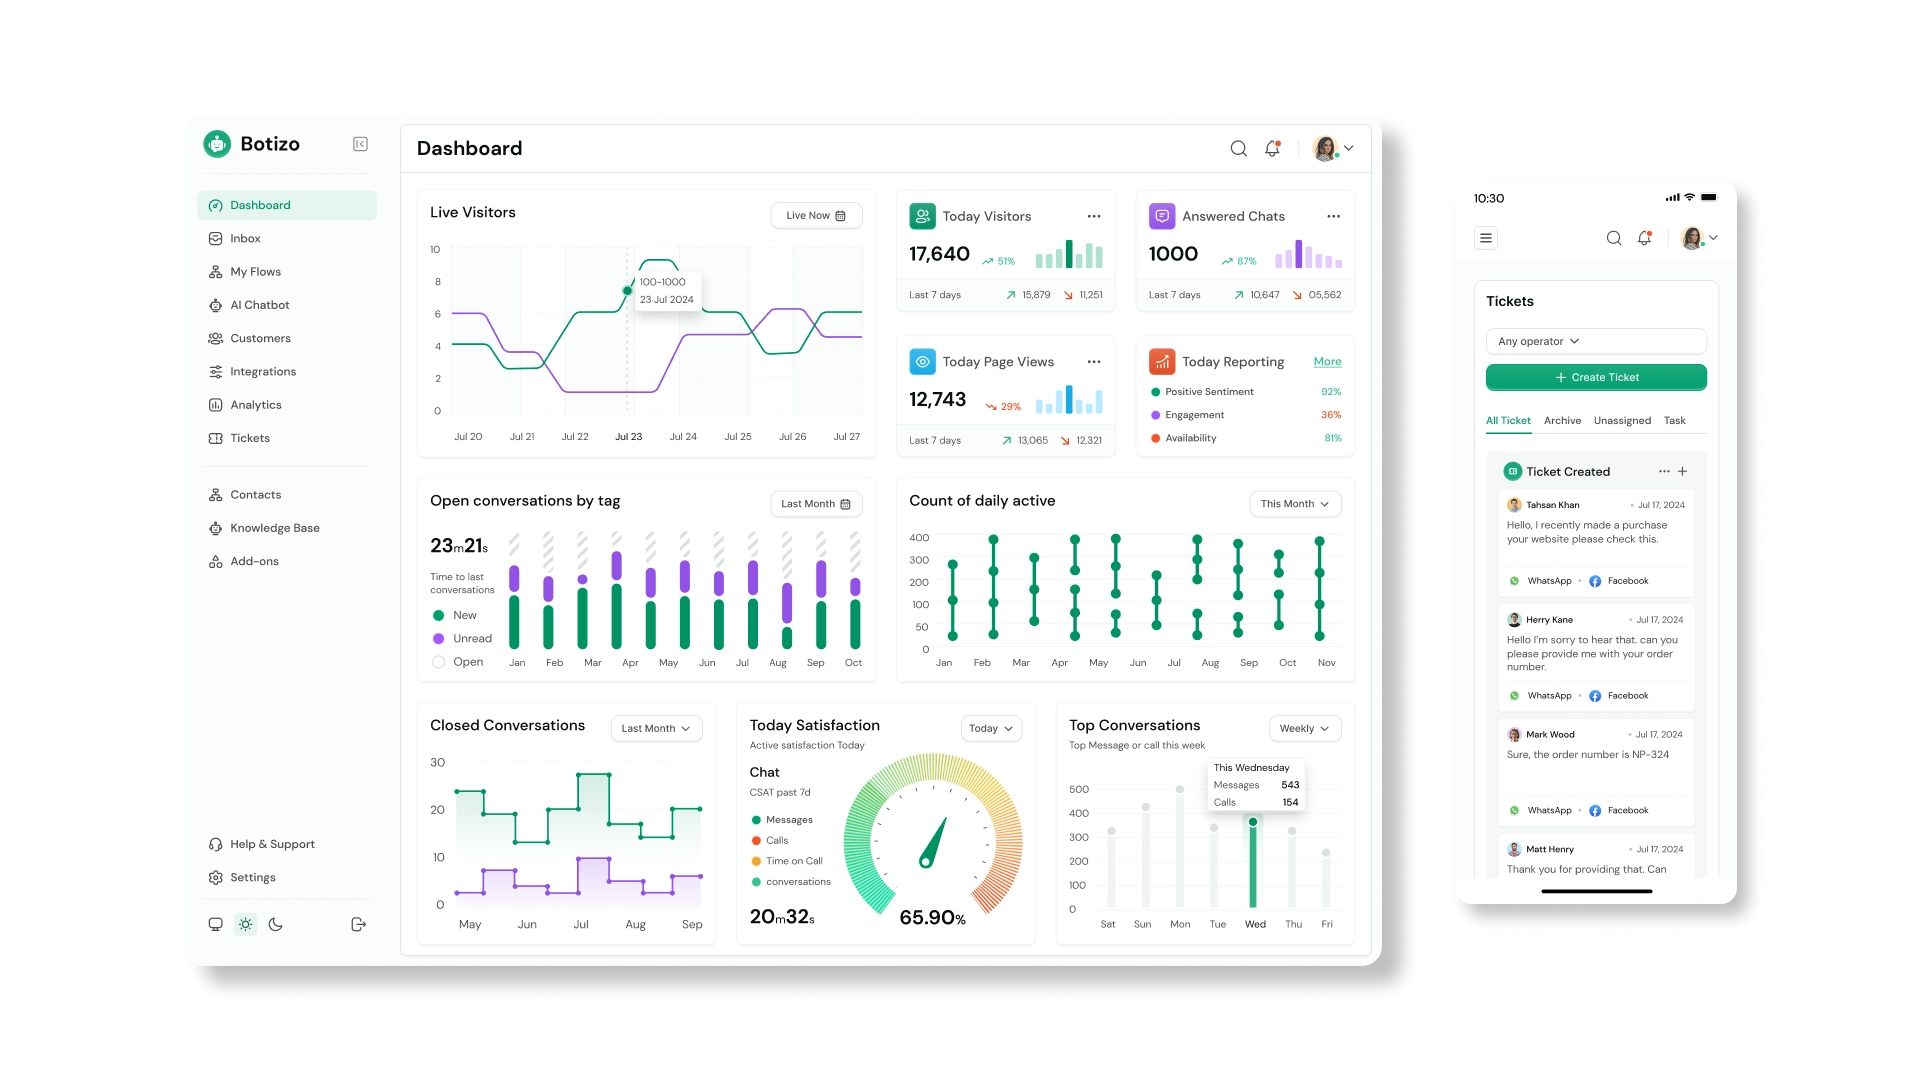Toggle the Open conversations checkbox

[x=439, y=662]
